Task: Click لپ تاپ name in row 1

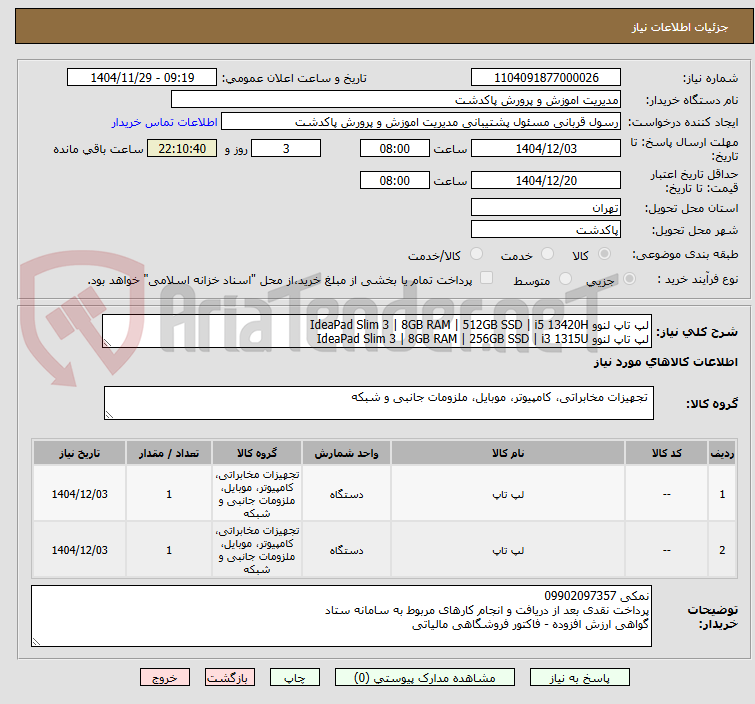Action: click(x=508, y=495)
